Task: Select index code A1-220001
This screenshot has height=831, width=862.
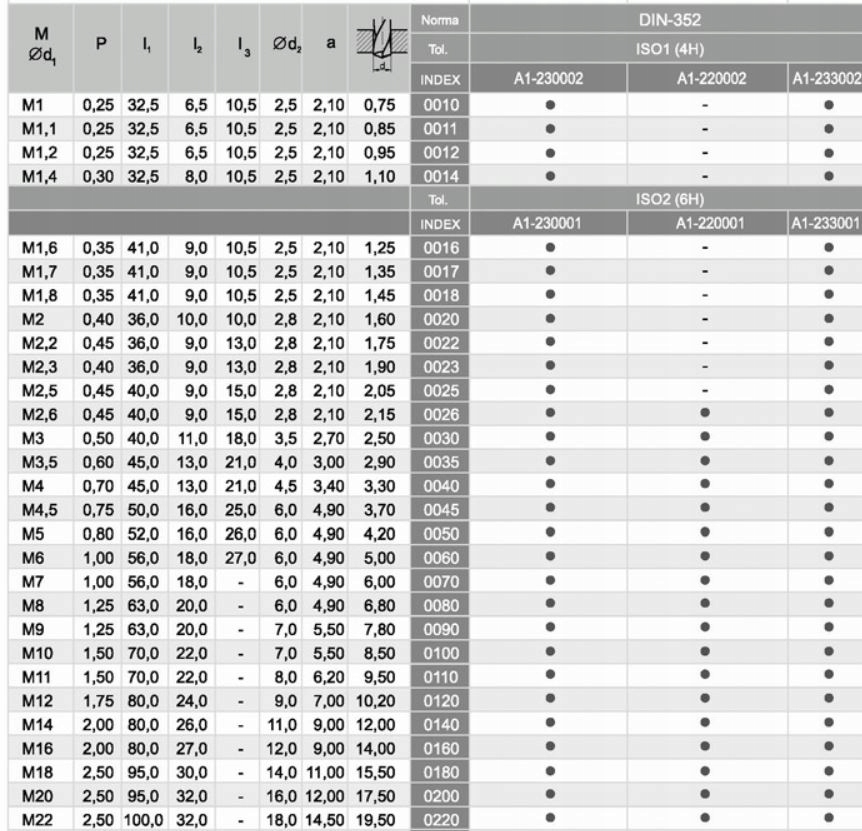Action: pos(710,223)
